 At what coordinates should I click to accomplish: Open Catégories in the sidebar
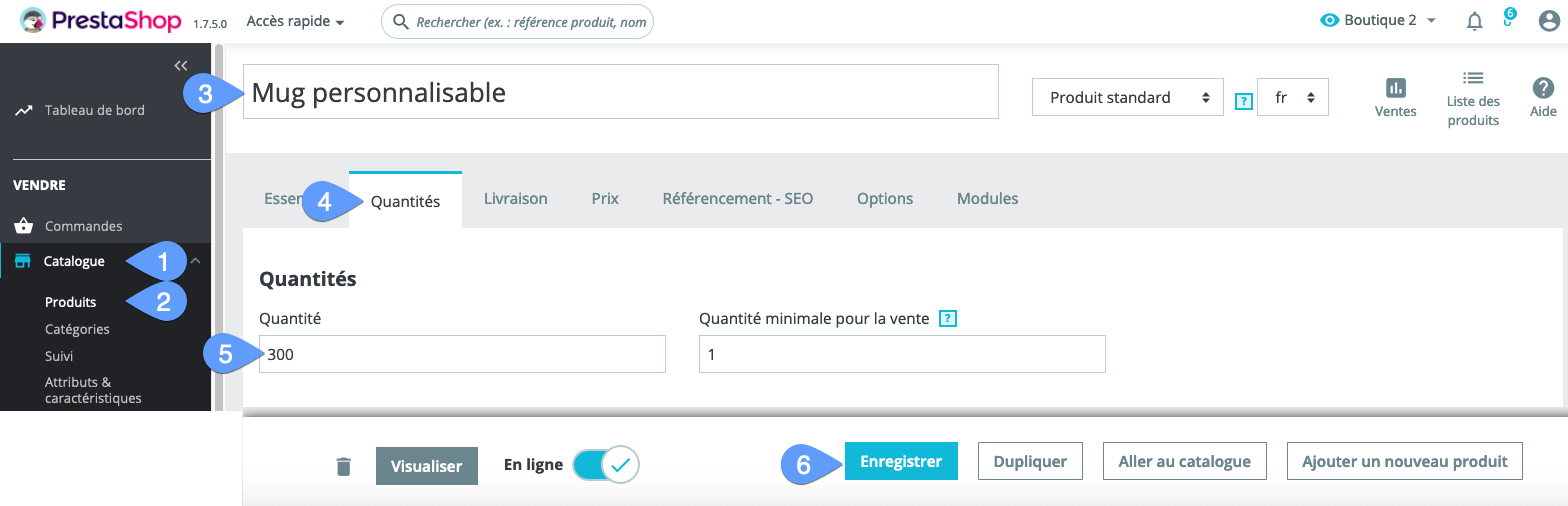[x=77, y=329]
